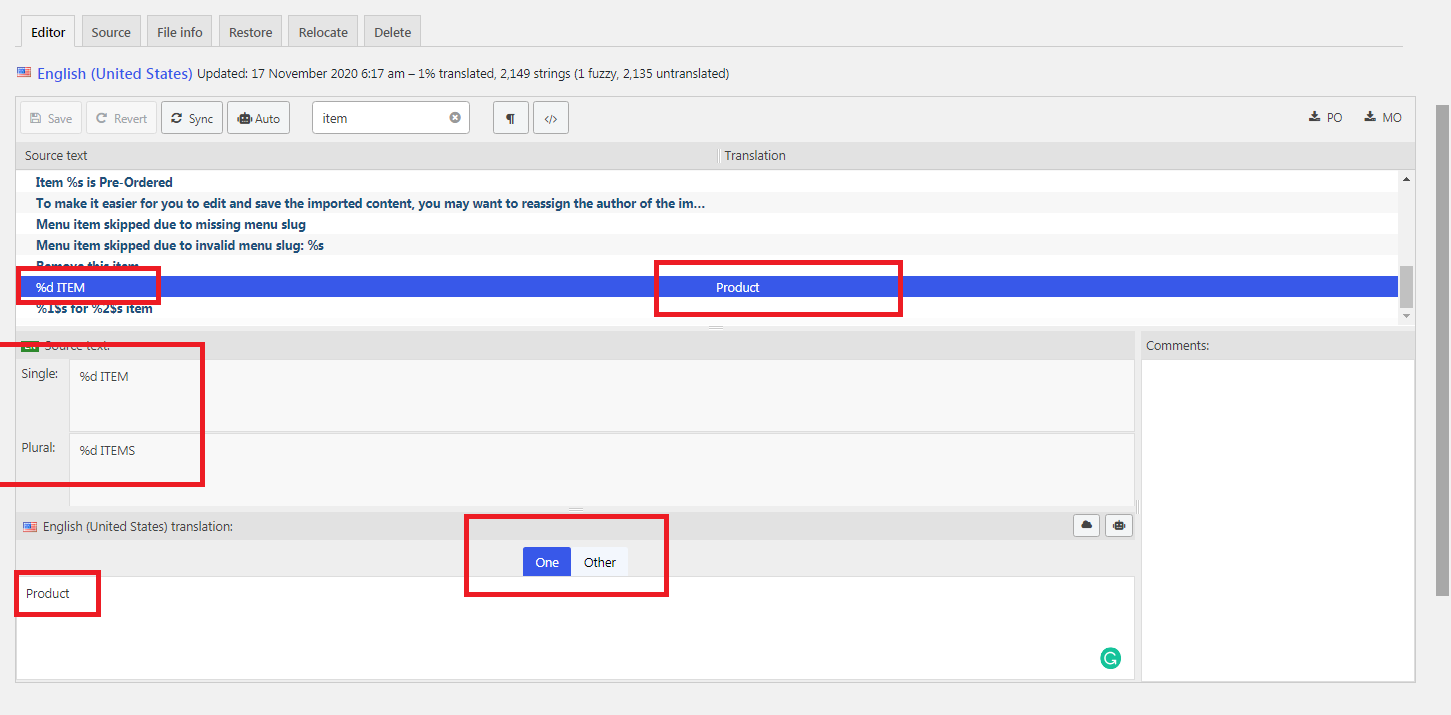Click the 'Product' translation cell in the selected row
The image size is (1451, 715).
point(738,287)
